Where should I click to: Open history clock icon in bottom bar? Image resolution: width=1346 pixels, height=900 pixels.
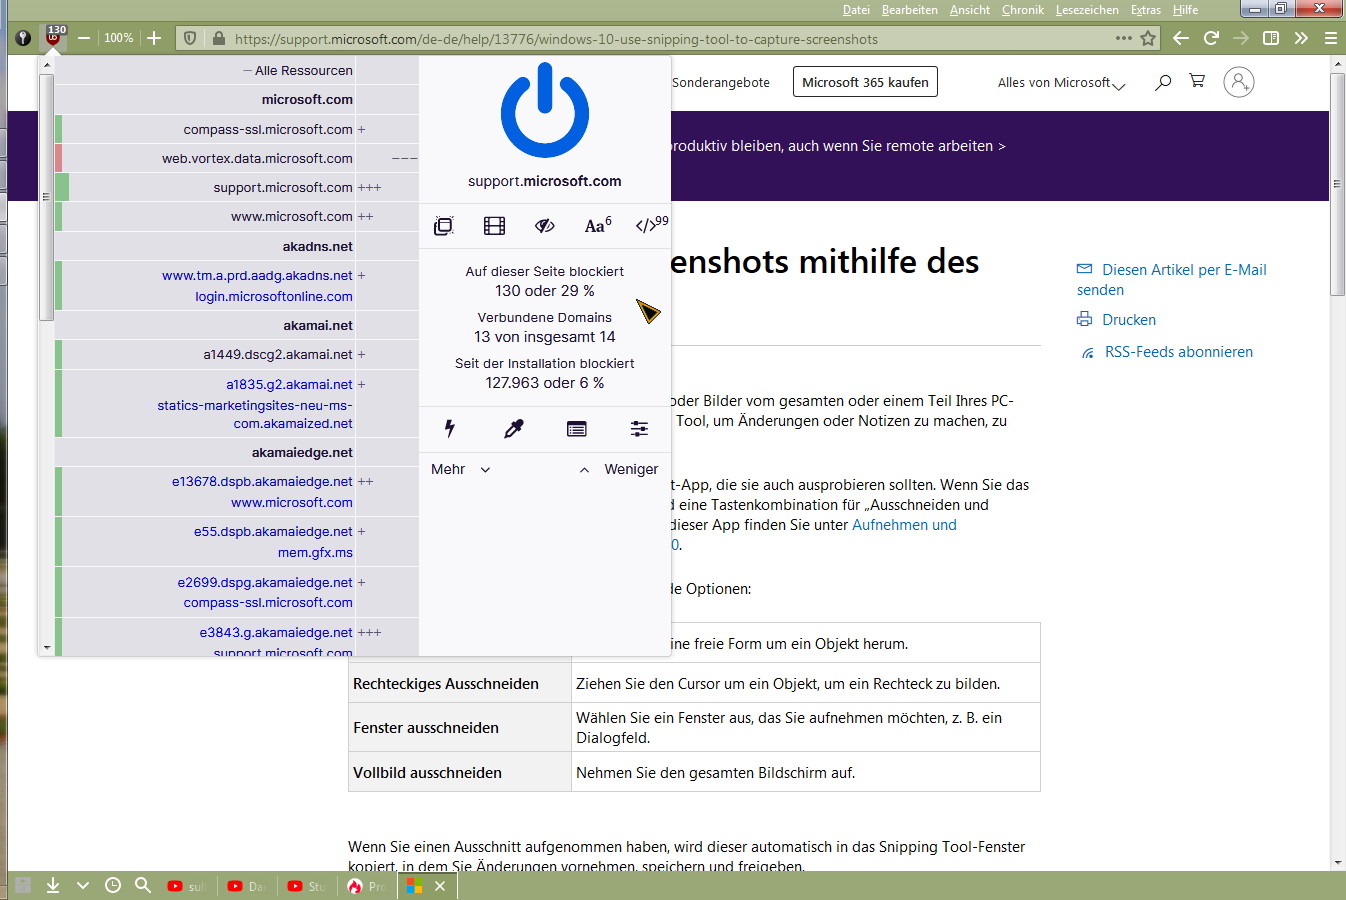(x=113, y=885)
